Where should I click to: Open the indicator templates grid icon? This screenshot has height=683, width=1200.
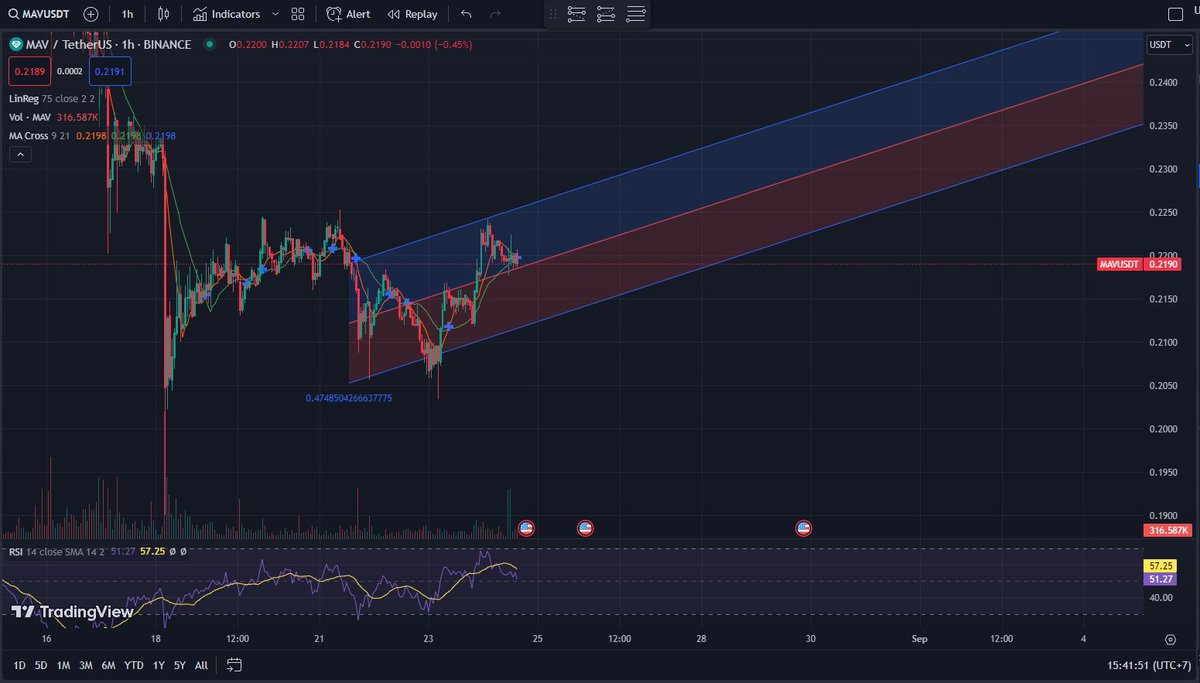coord(298,14)
